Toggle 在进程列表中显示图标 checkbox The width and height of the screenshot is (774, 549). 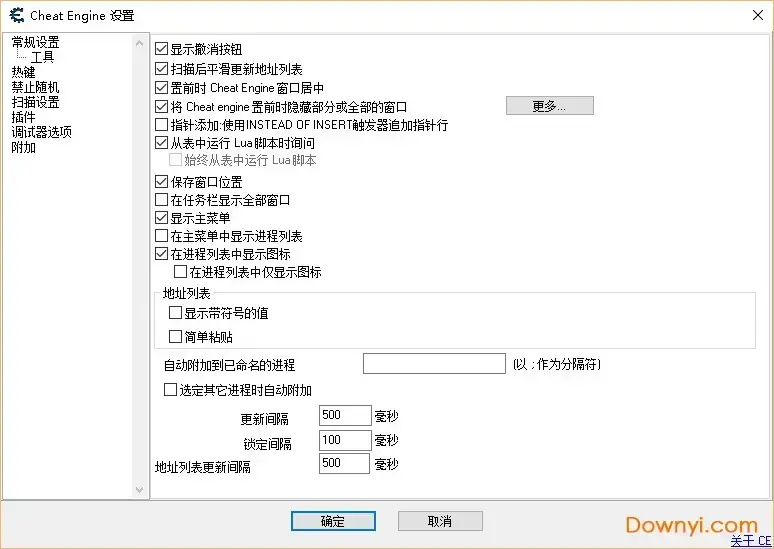click(x=161, y=254)
